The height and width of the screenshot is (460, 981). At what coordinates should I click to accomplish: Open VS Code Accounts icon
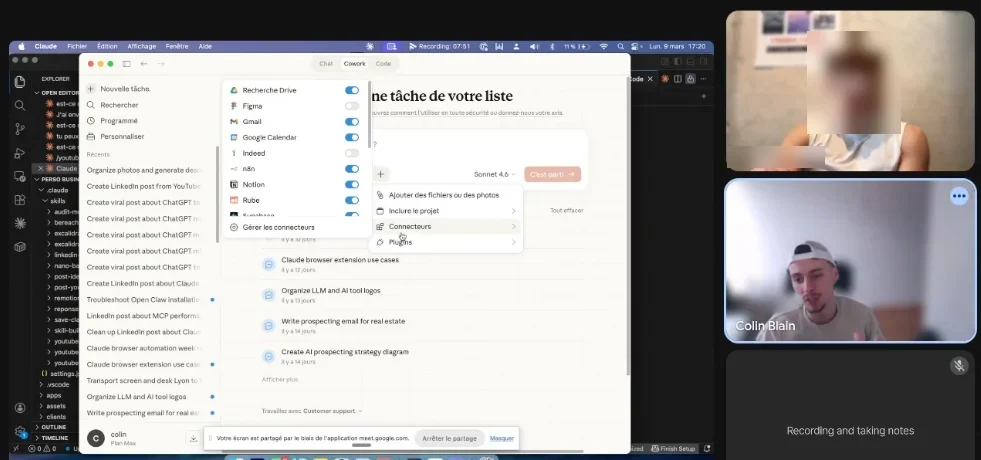19,407
